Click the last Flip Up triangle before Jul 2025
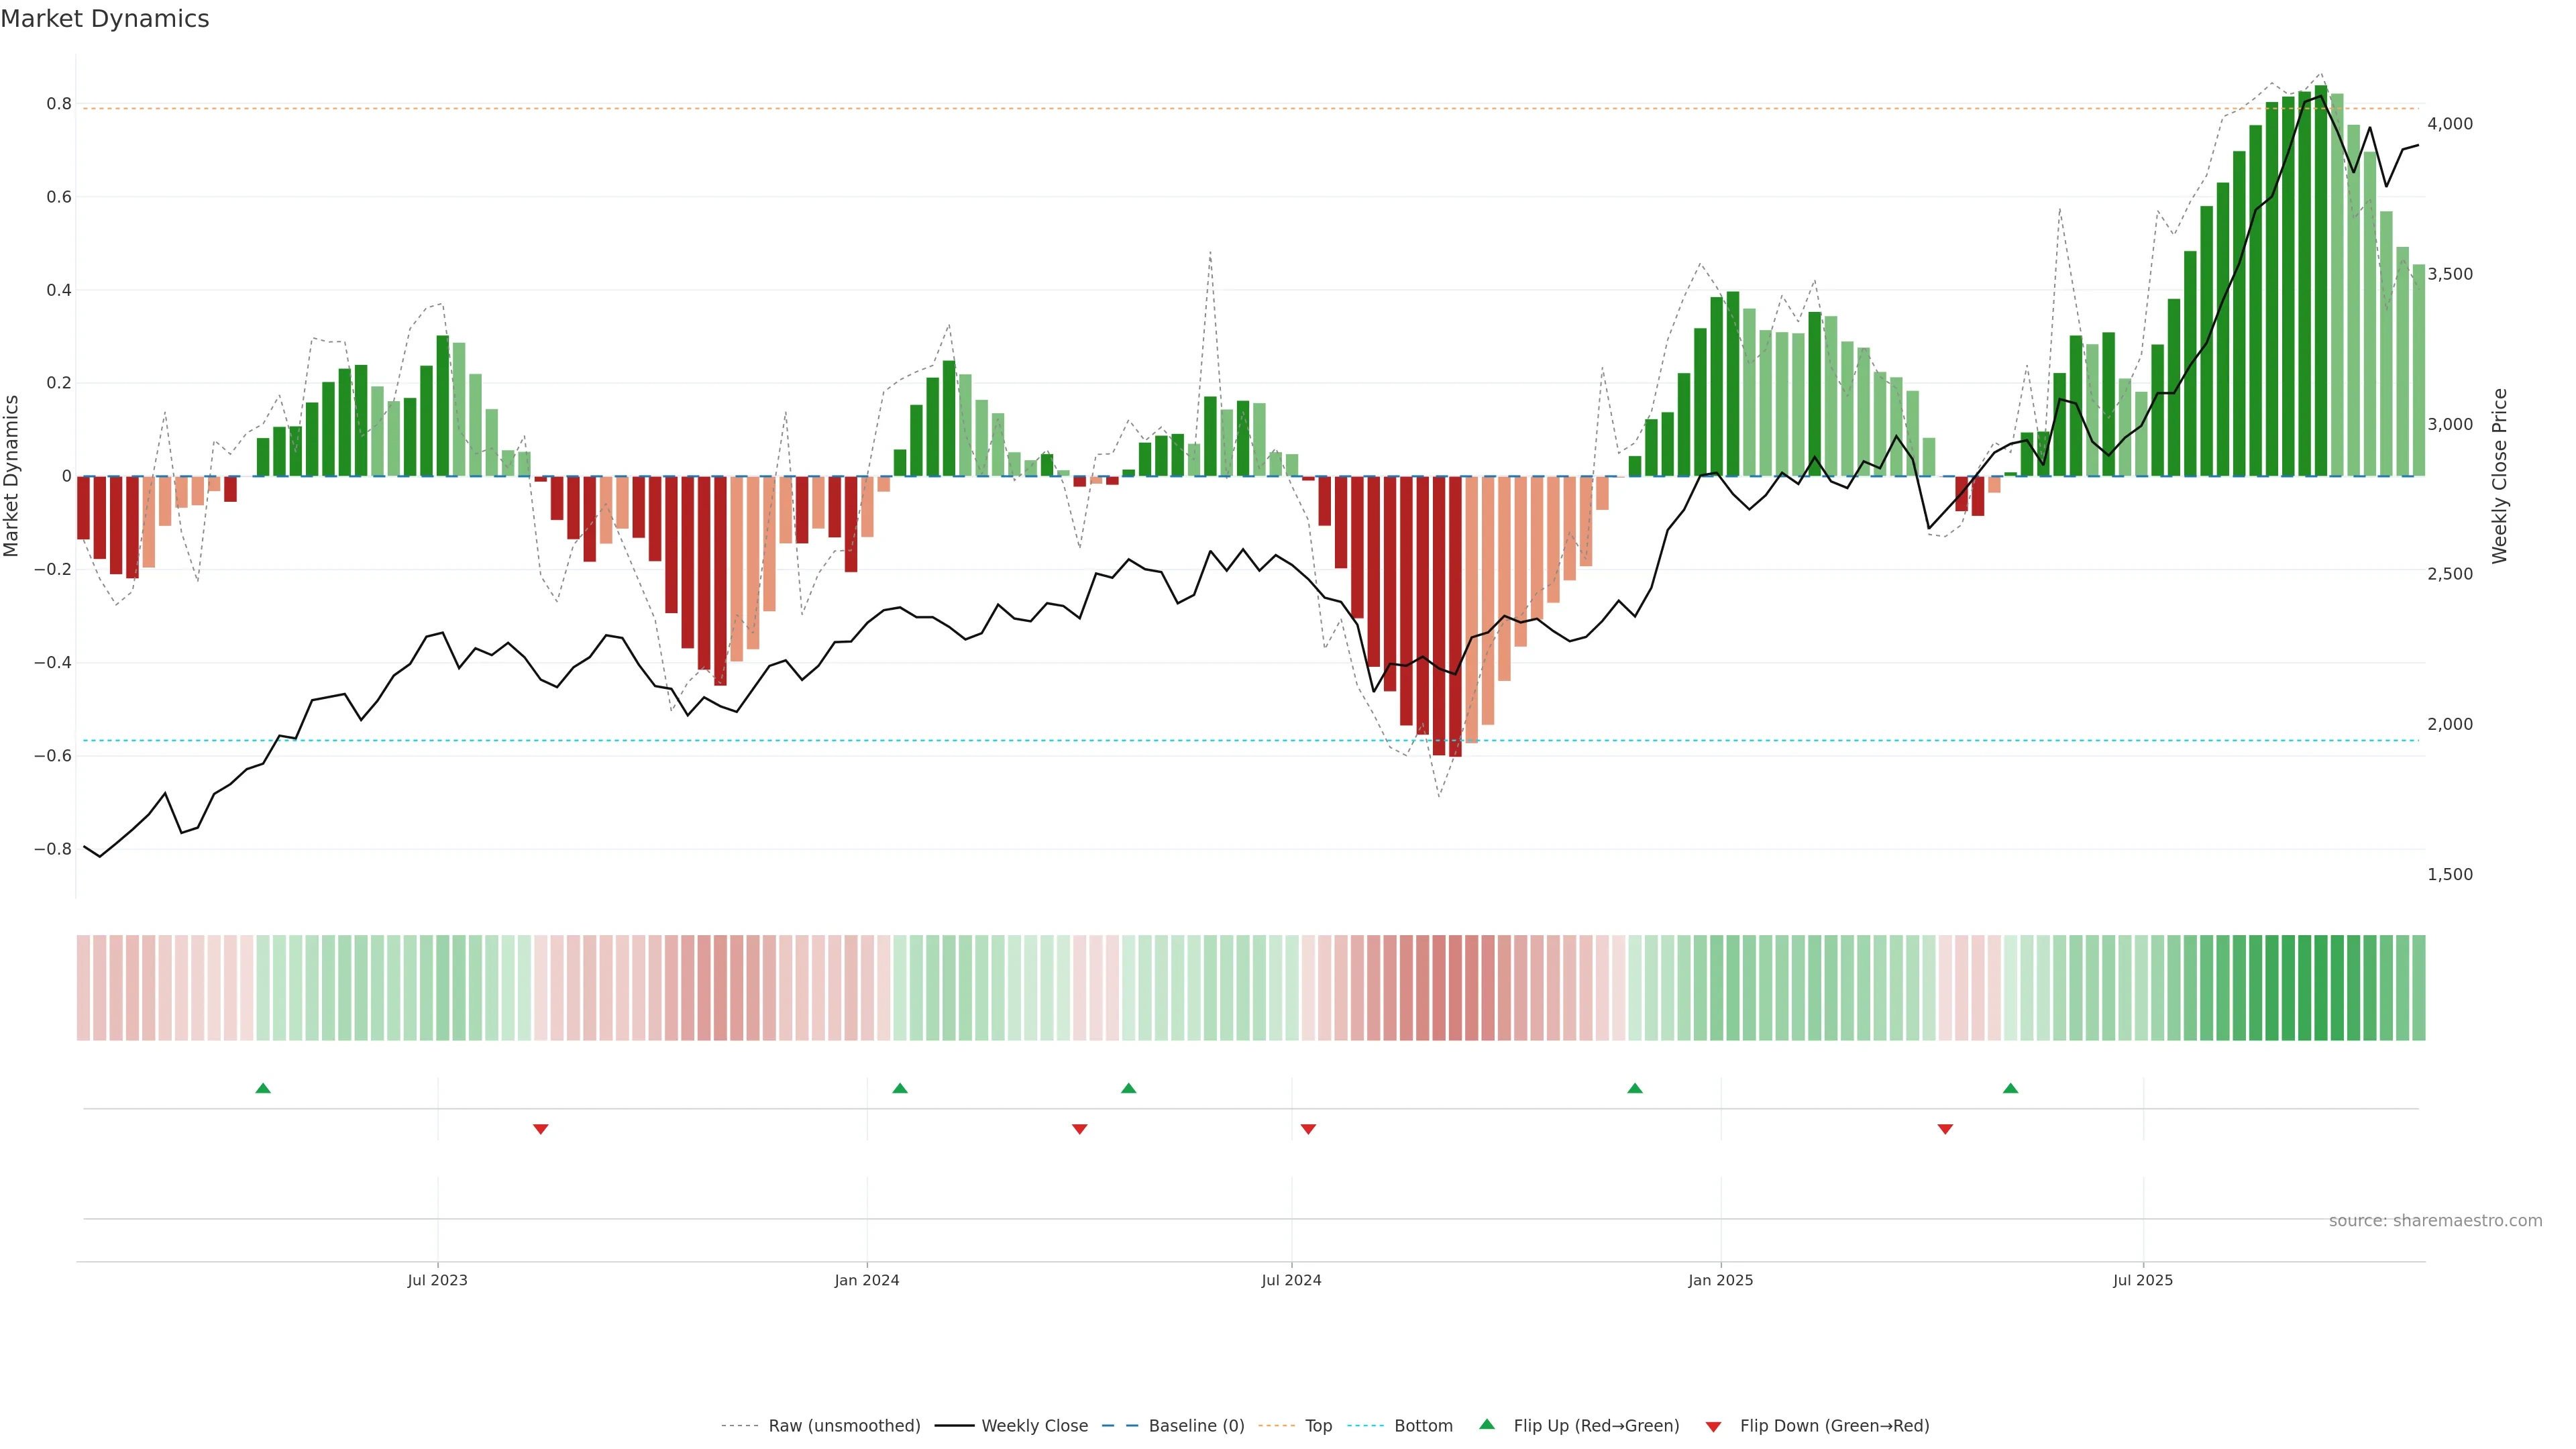The width and height of the screenshot is (2576, 1449). click(2010, 1088)
